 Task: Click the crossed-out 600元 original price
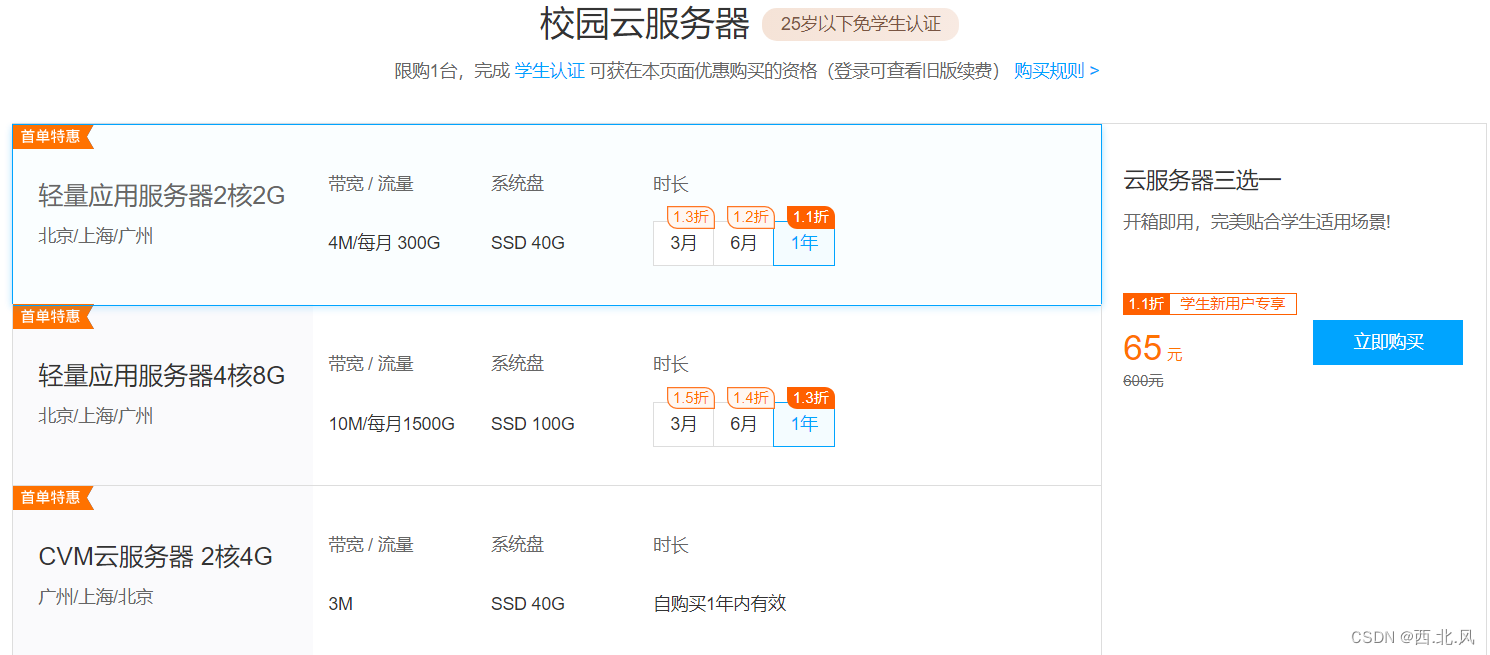tap(1143, 381)
